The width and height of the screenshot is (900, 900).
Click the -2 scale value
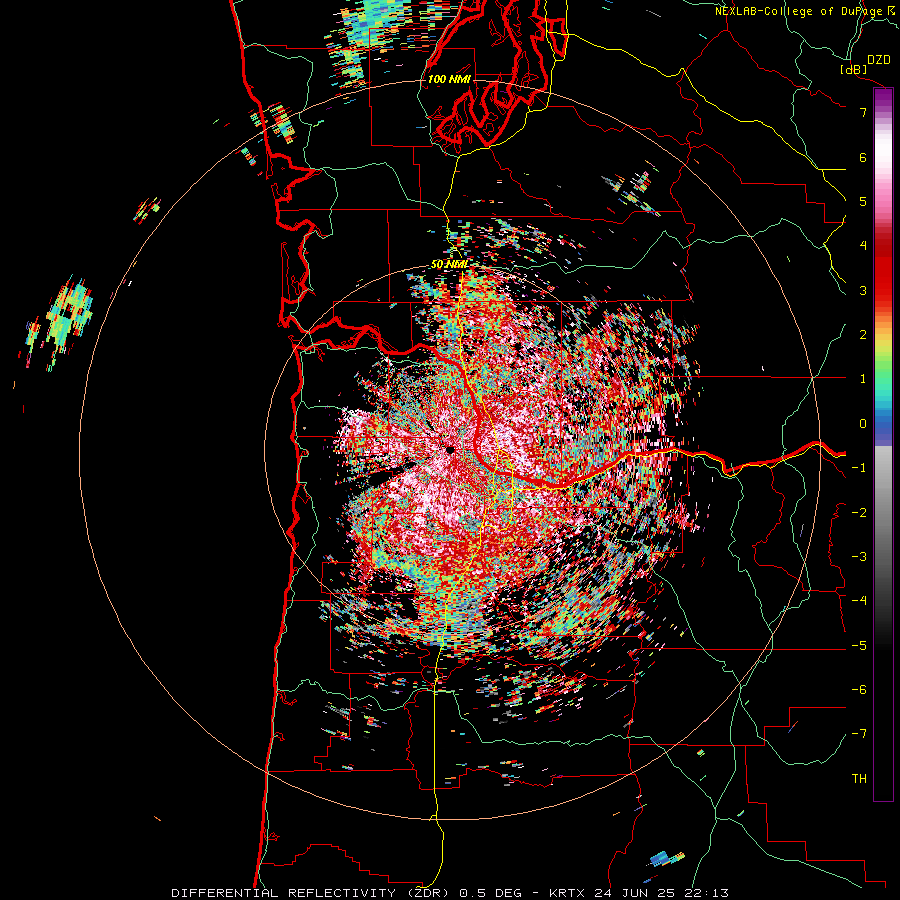tap(859, 512)
